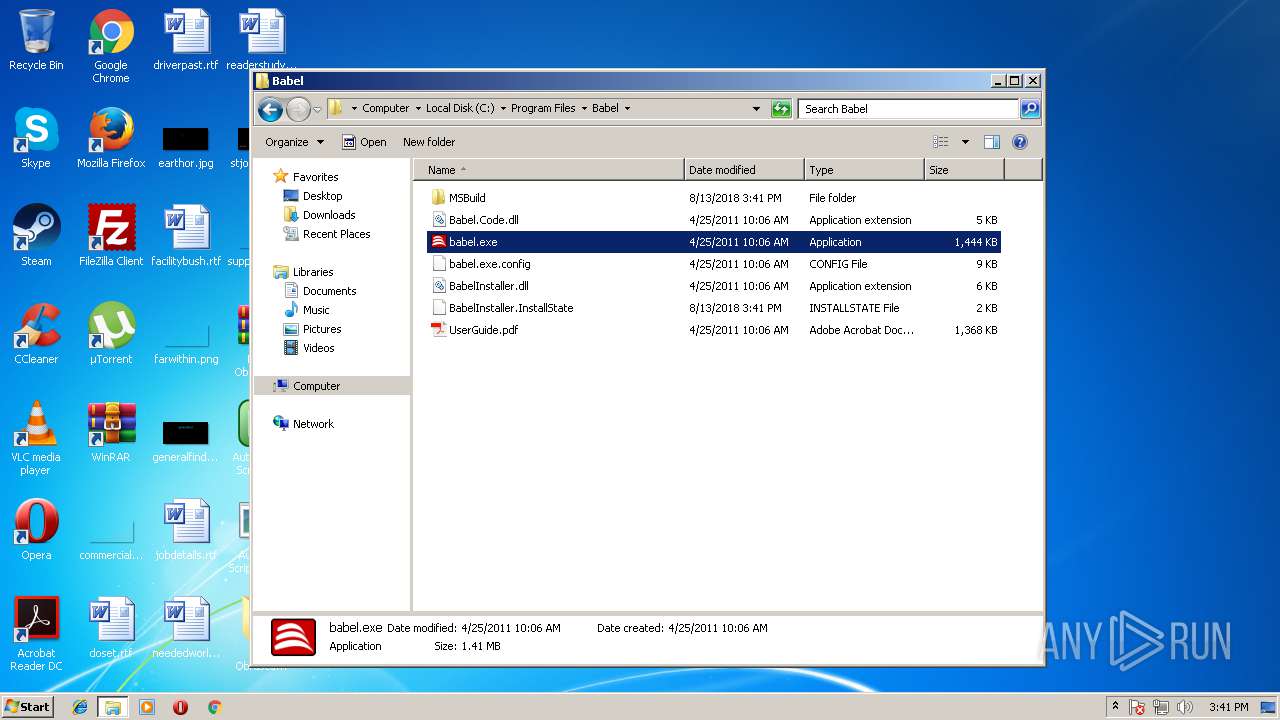The width and height of the screenshot is (1280, 720).
Task: Click the Local Disk (C:) breadcrumb
Action: 460,109
